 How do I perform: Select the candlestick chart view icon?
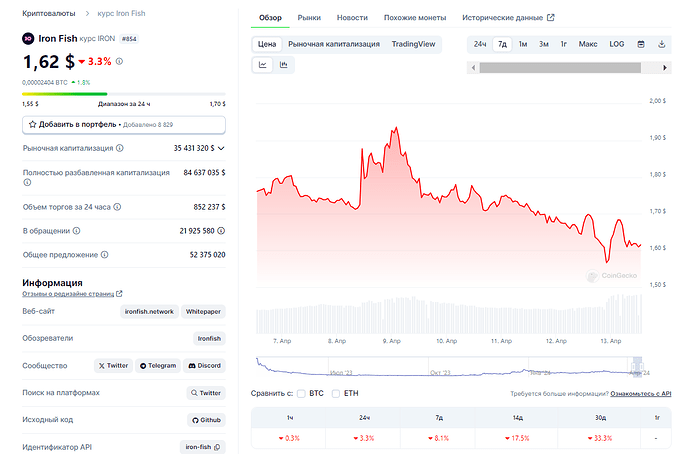283,65
